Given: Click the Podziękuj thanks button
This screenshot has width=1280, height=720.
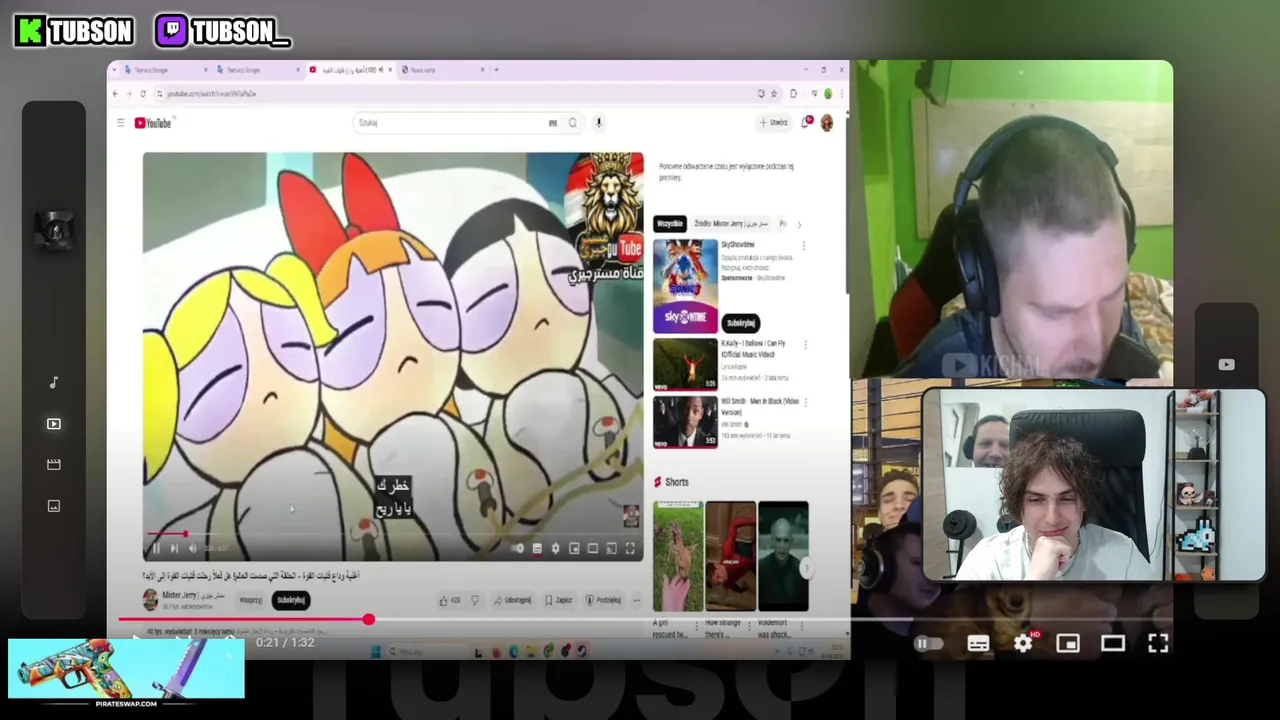Looking at the screenshot, I should coord(604,600).
